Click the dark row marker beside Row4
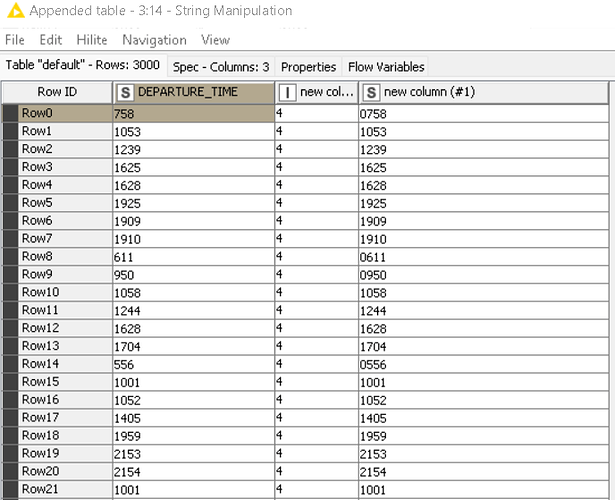The width and height of the screenshot is (615, 500). point(10,185)
